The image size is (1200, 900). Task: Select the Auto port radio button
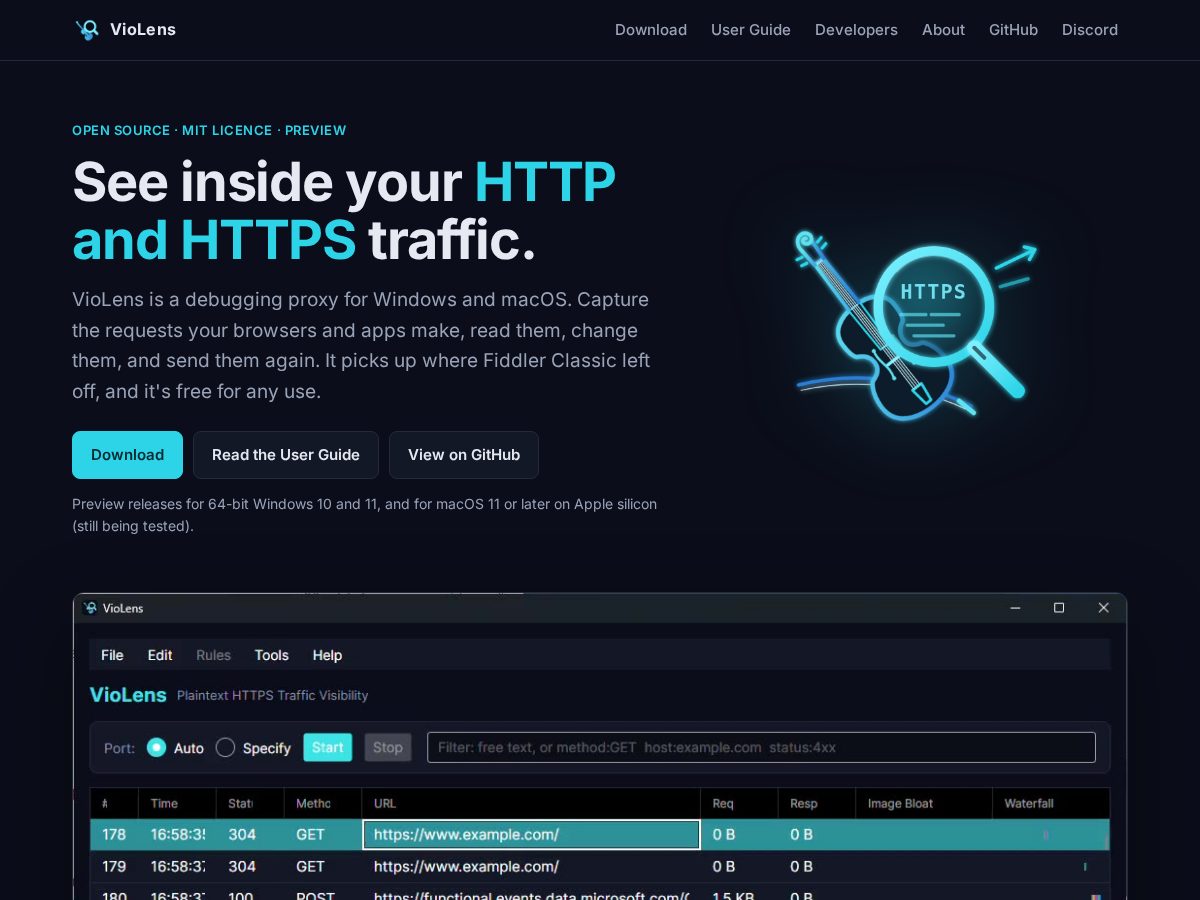pos(156,748)
